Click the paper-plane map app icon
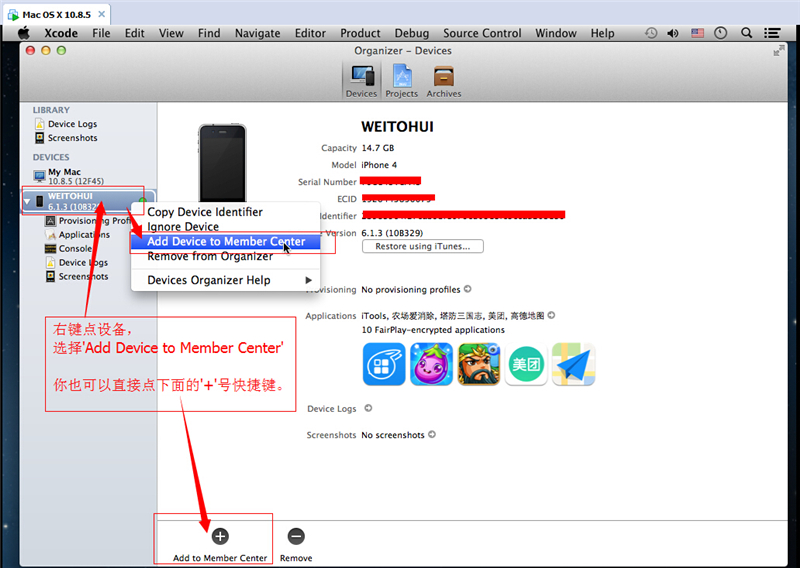 pyautogui.click(x=573, y=364)
